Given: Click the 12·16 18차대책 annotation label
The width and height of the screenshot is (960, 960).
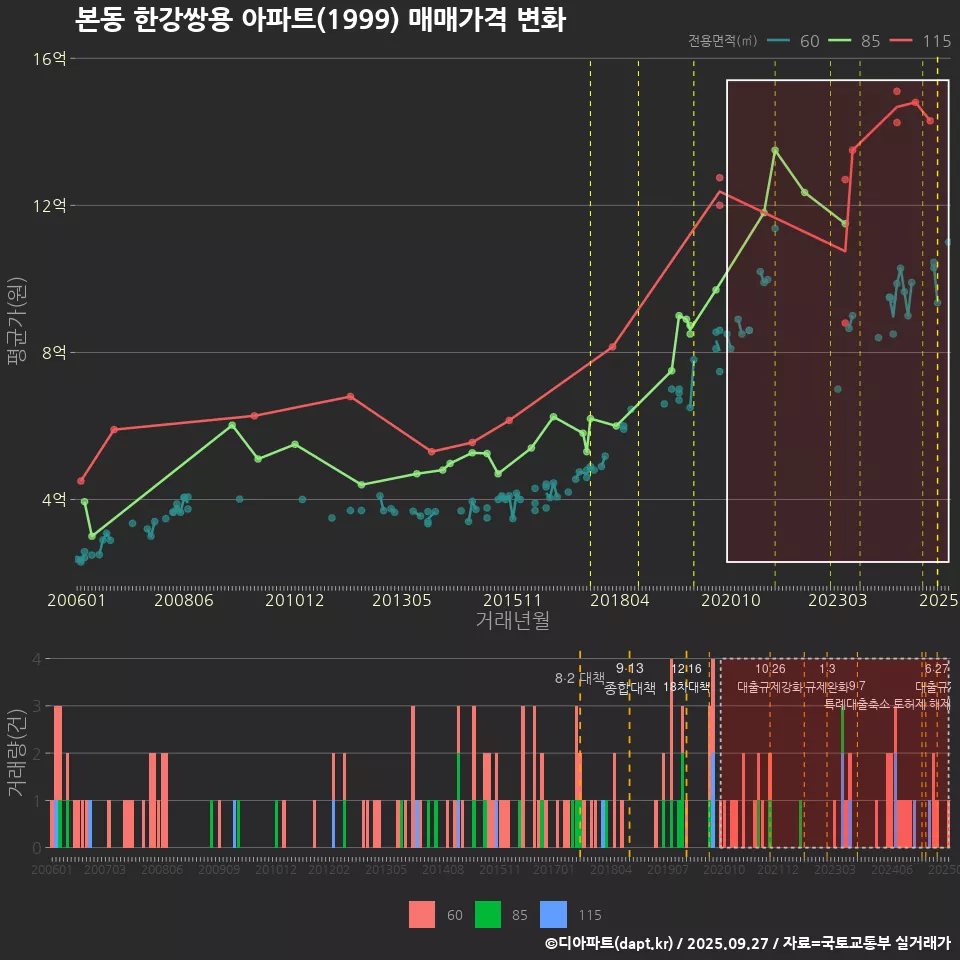Looking at the screenshot, I should click(686, 678).
